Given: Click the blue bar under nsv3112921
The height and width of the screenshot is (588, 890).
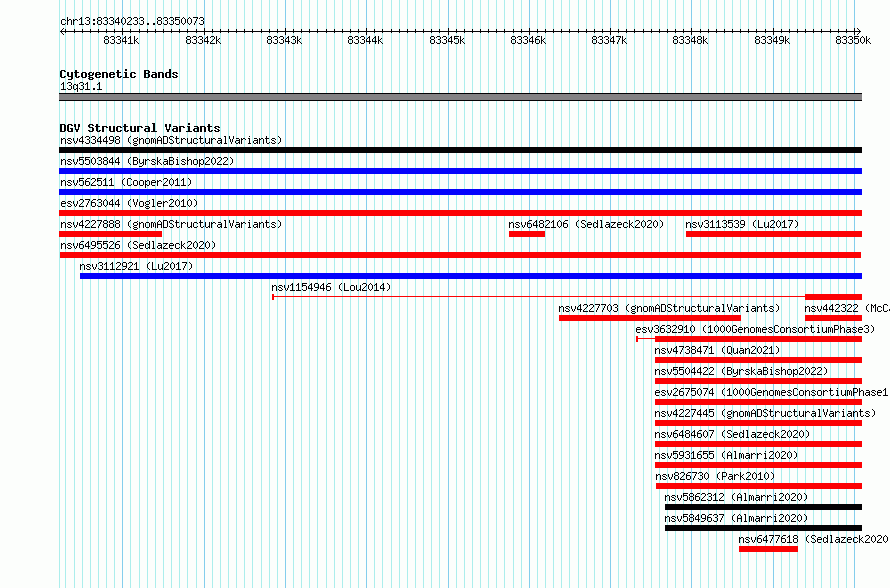Looking at the screenshot, I should 471,276.
